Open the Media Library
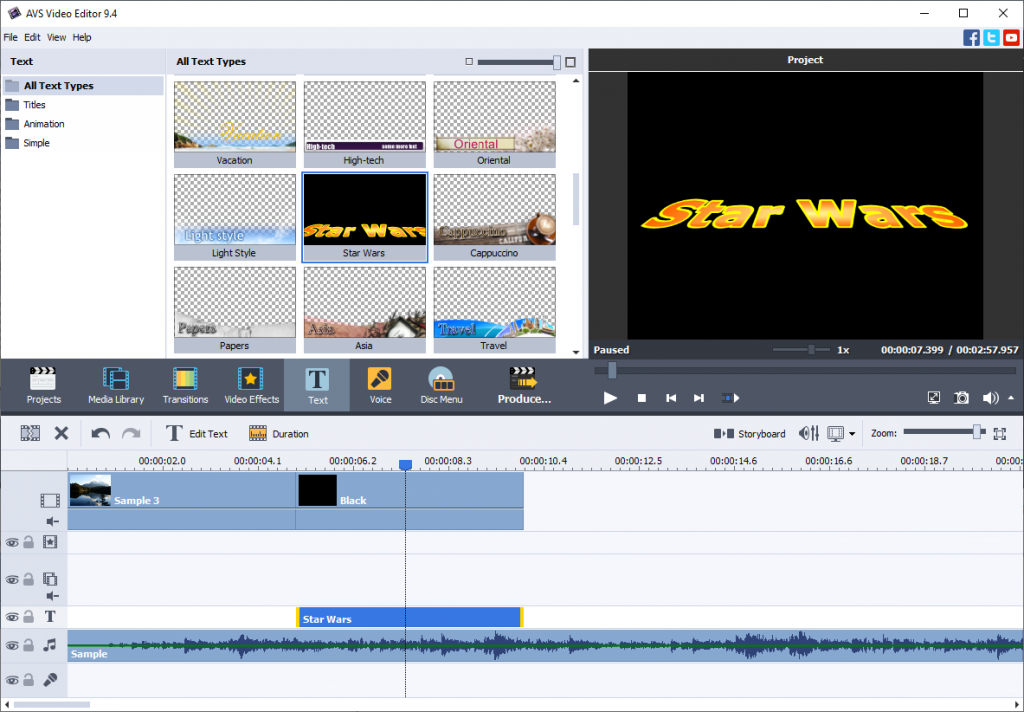 click(x=116, y=386)
